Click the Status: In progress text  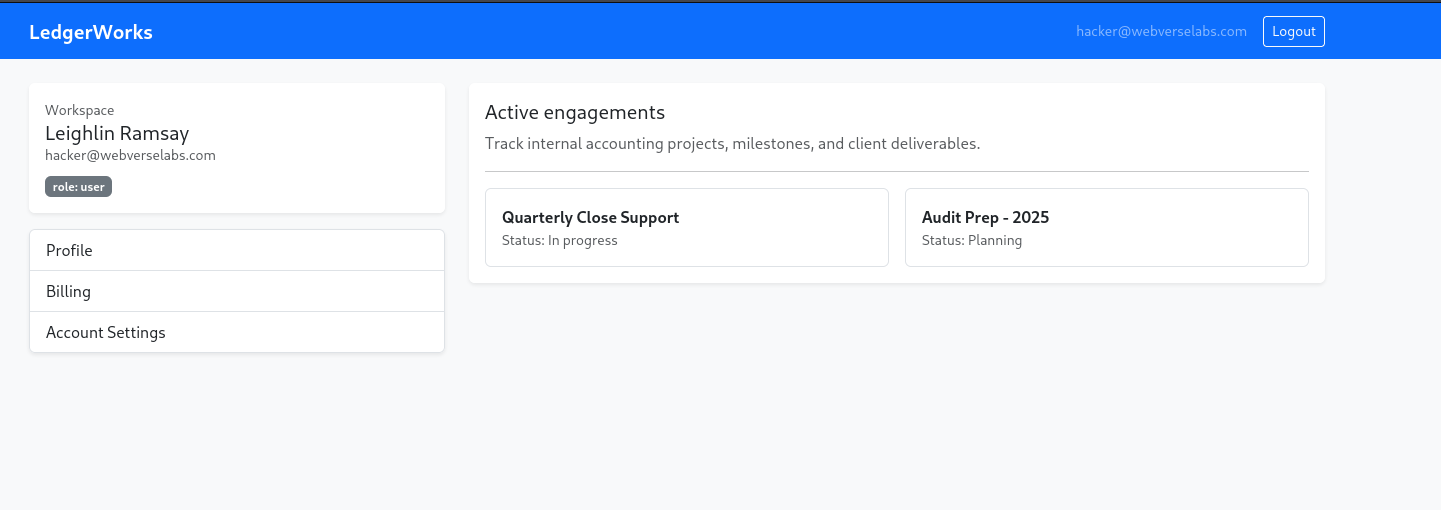tap(560, 240)
